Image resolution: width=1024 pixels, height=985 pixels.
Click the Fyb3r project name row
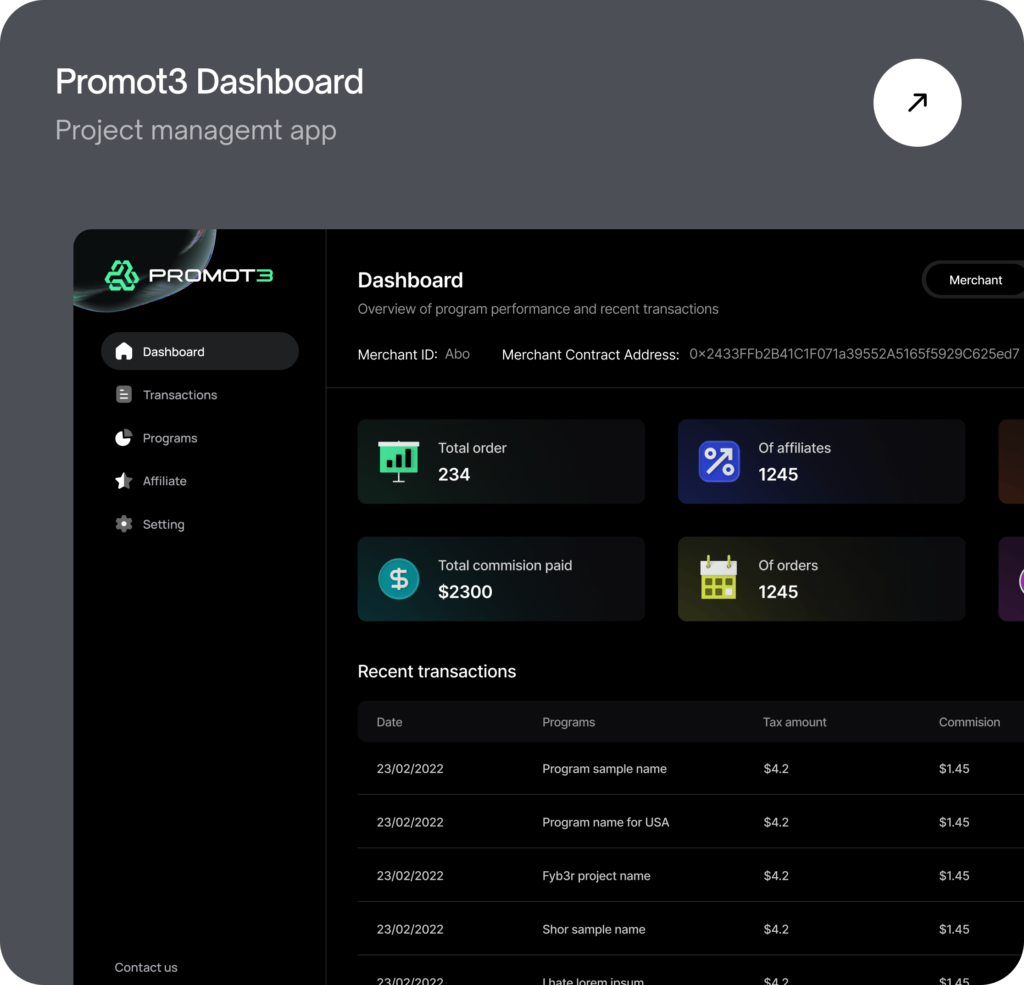tap(596, 876)
